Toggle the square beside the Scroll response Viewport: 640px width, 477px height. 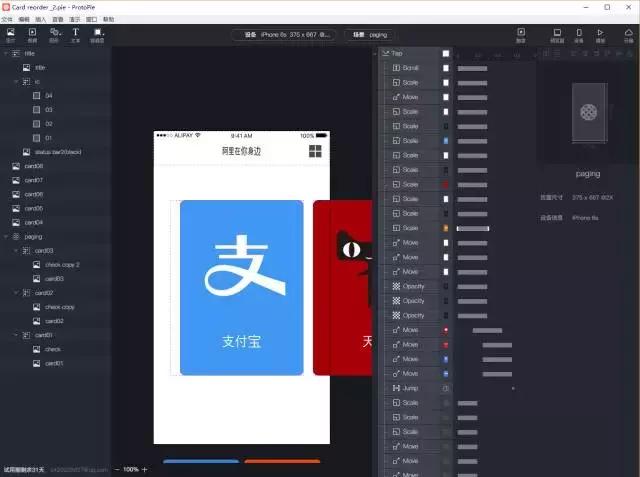click(446, 68)
